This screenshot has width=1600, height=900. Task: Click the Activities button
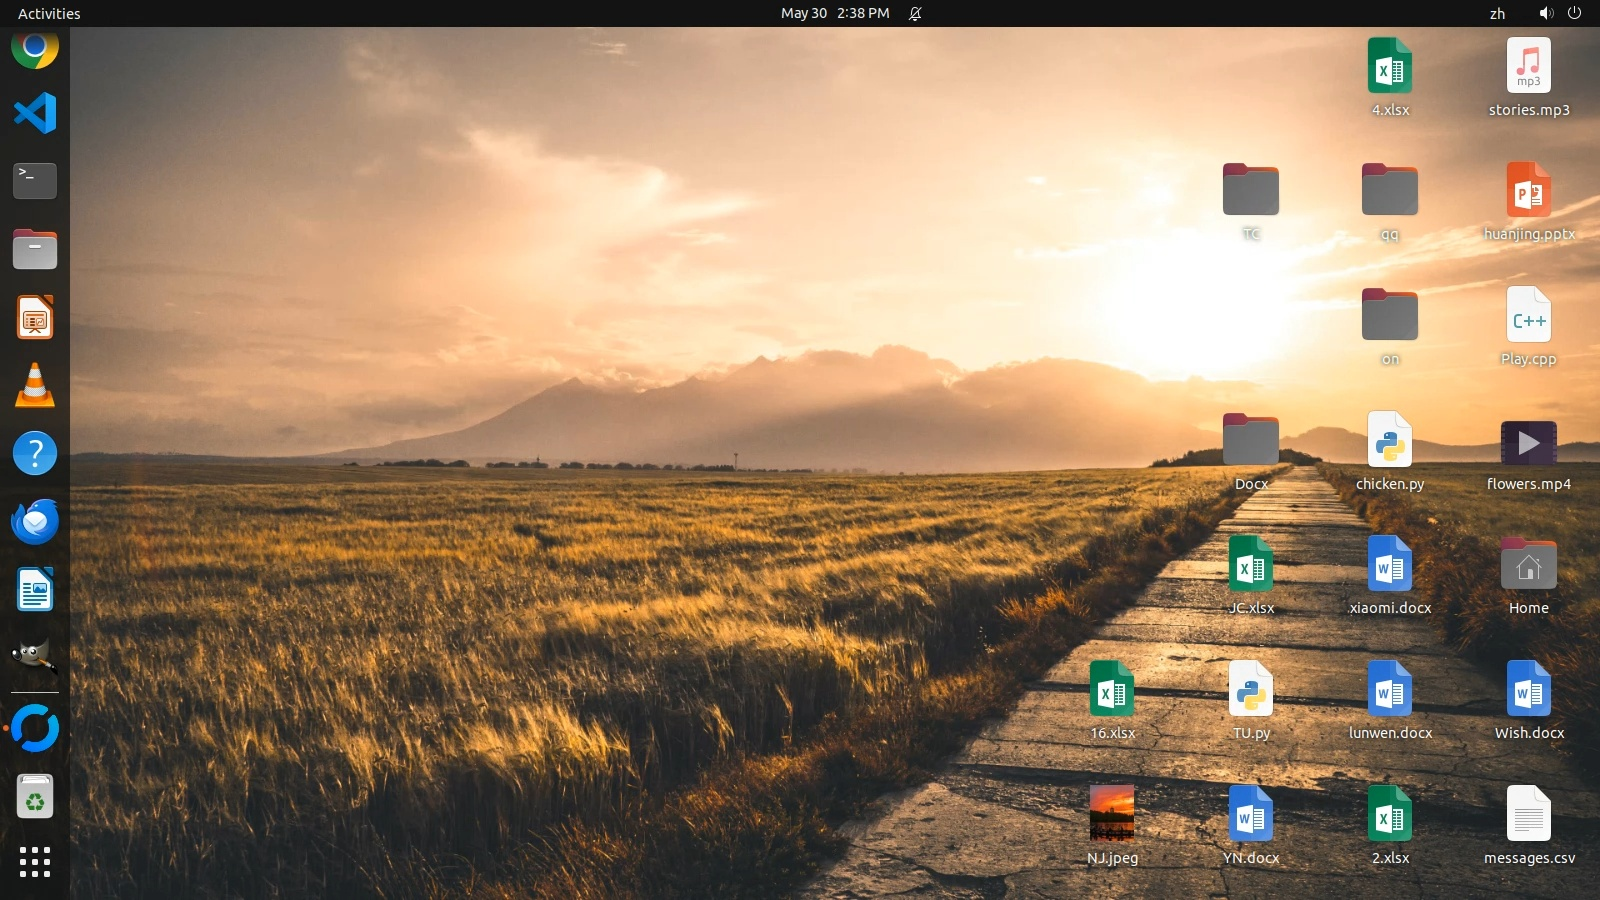(49, 13)
